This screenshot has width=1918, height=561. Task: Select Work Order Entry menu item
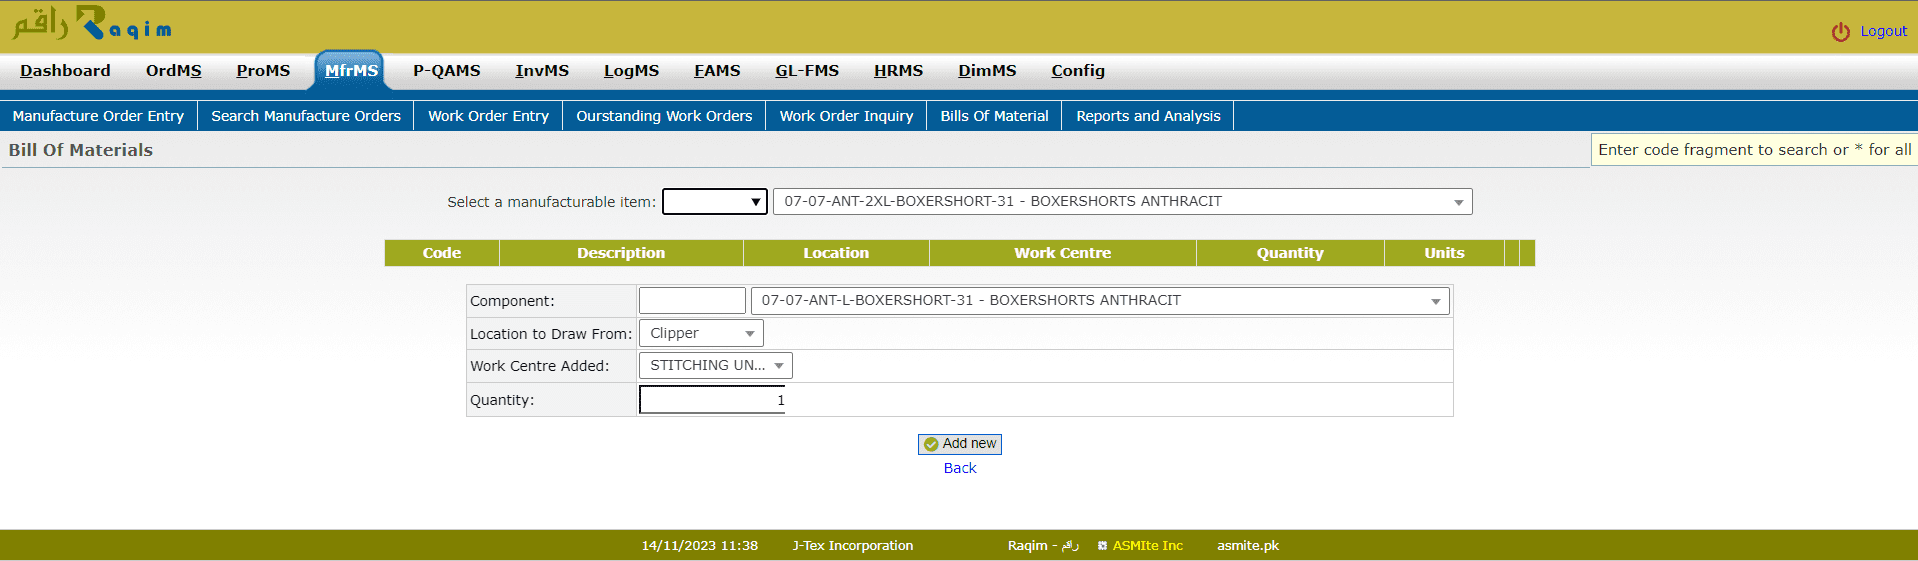(x=488, y=116)
